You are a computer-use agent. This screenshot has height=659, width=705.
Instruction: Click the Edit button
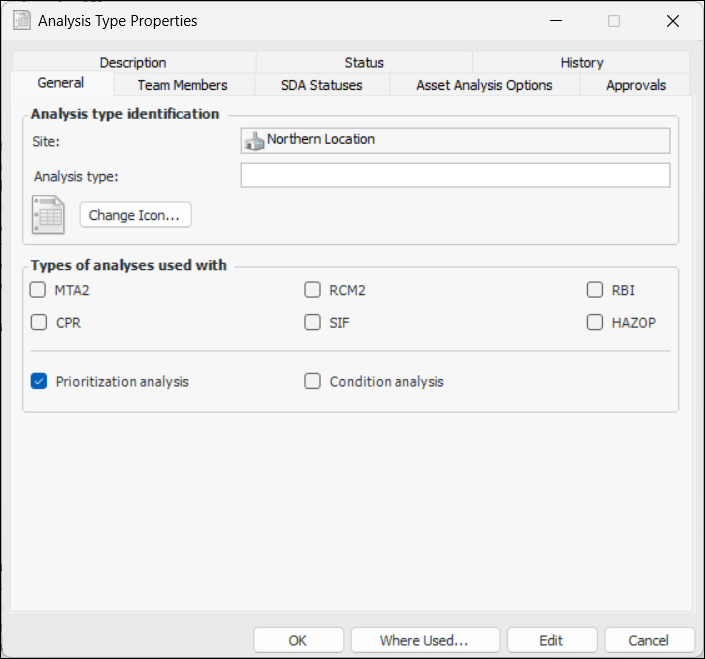point(551,640)
